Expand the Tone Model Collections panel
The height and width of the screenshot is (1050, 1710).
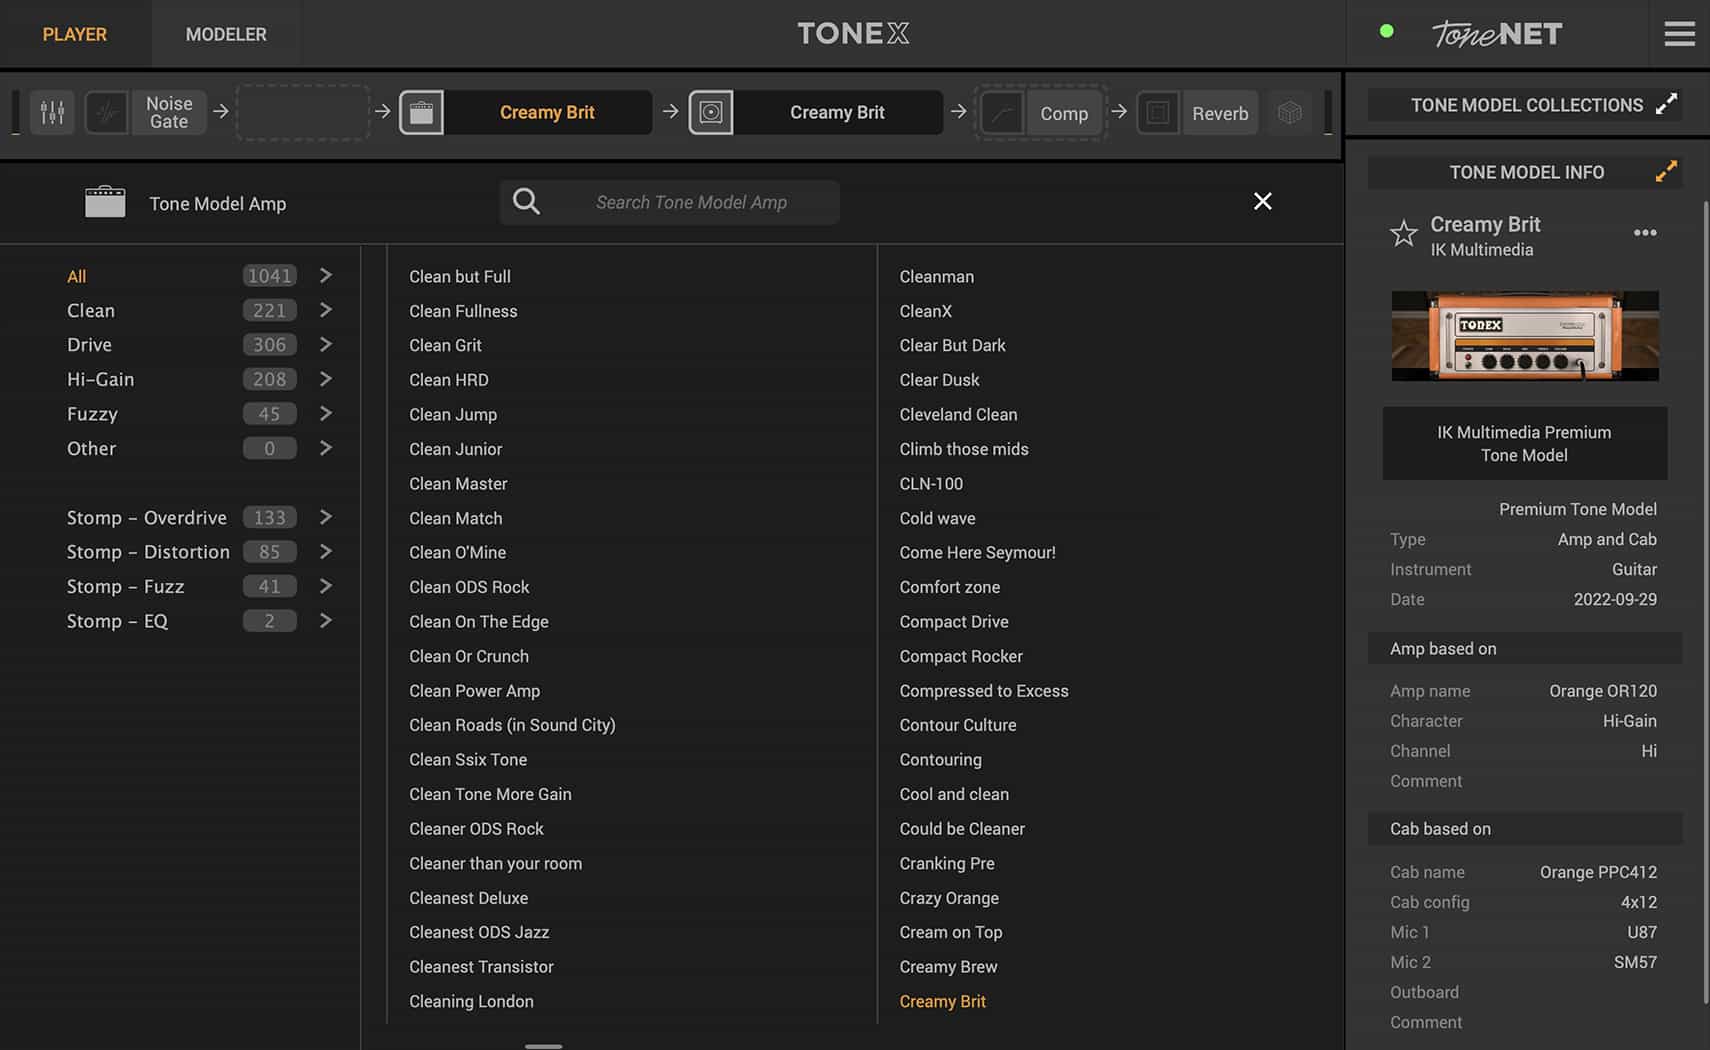pos(1666,104)
